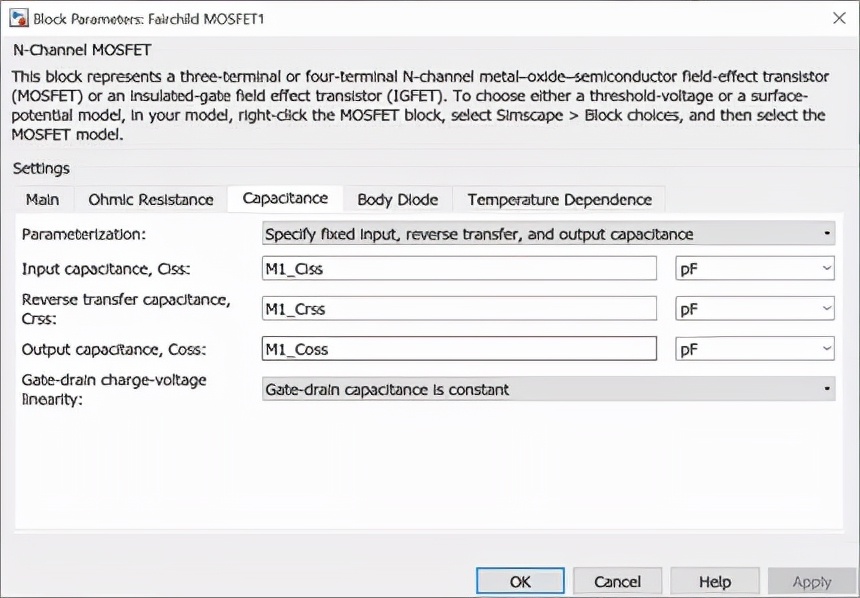Expand Gate-drain charge-voltage linearity dropdown
The height and width of the screenshot is (598, 860).
[548, 389]
